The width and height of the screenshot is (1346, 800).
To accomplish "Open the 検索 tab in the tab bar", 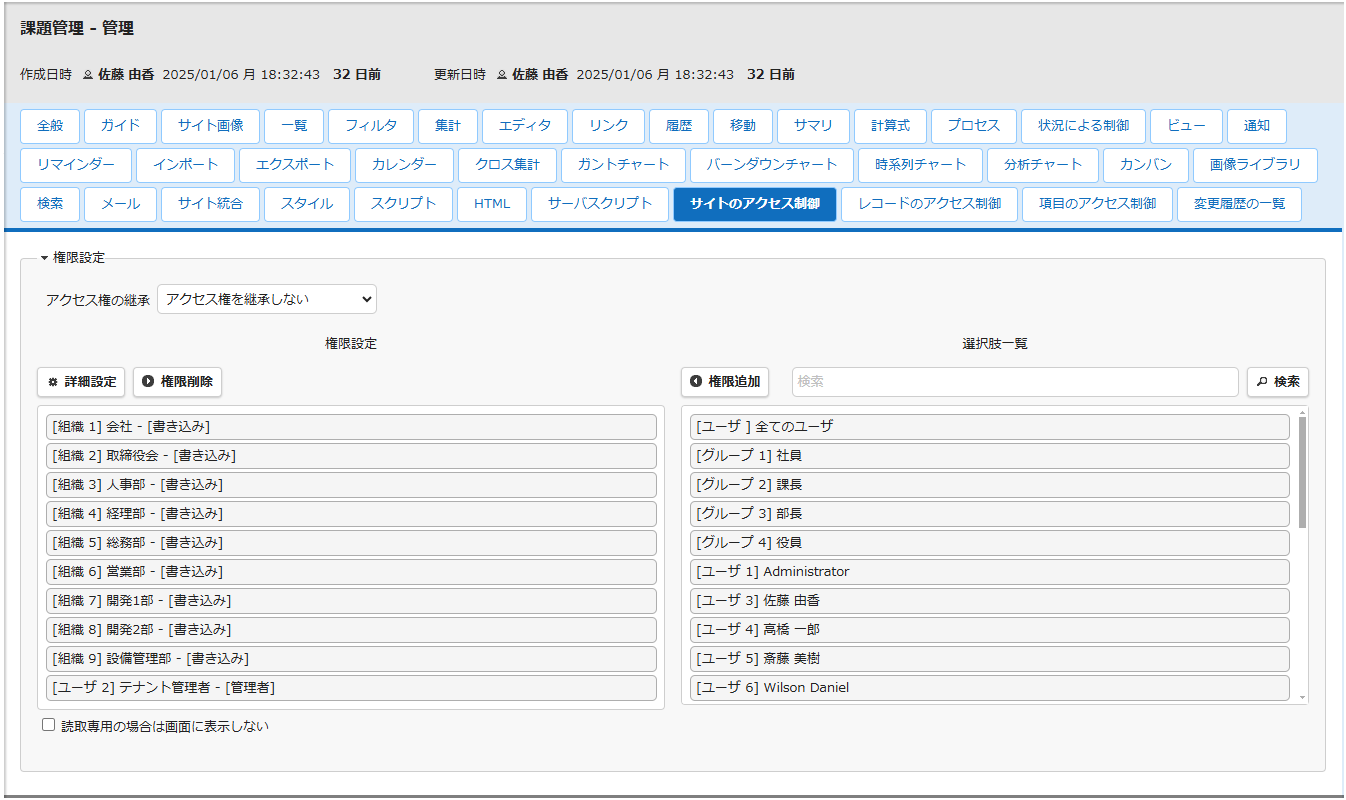I will pyautogui.click(x=50, y=204).
